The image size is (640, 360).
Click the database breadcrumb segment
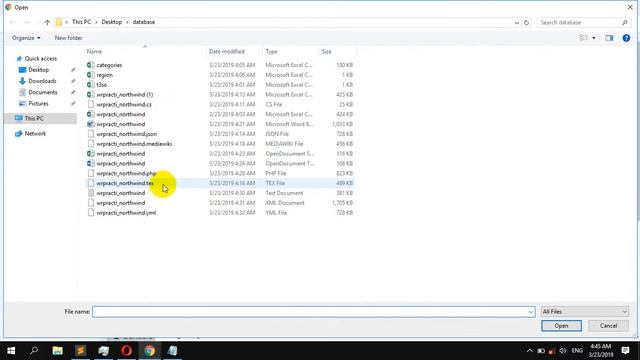144,22
